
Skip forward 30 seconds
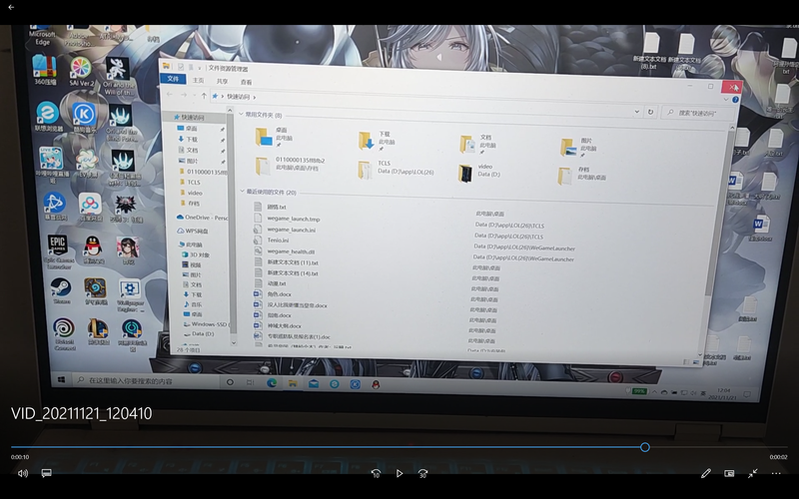(423, 473)
